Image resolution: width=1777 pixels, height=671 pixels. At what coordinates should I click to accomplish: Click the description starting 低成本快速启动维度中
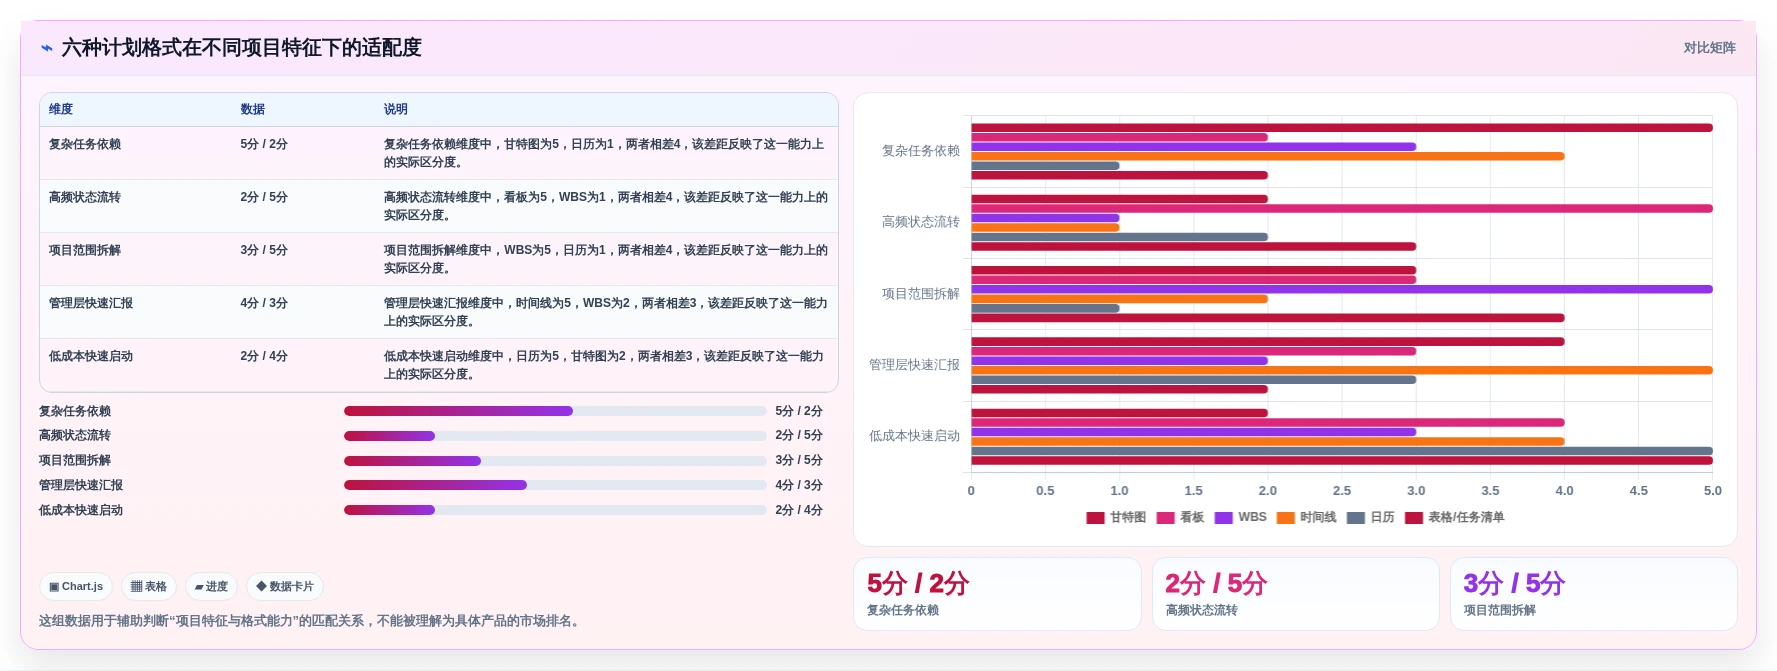click(x=604, y=365)
